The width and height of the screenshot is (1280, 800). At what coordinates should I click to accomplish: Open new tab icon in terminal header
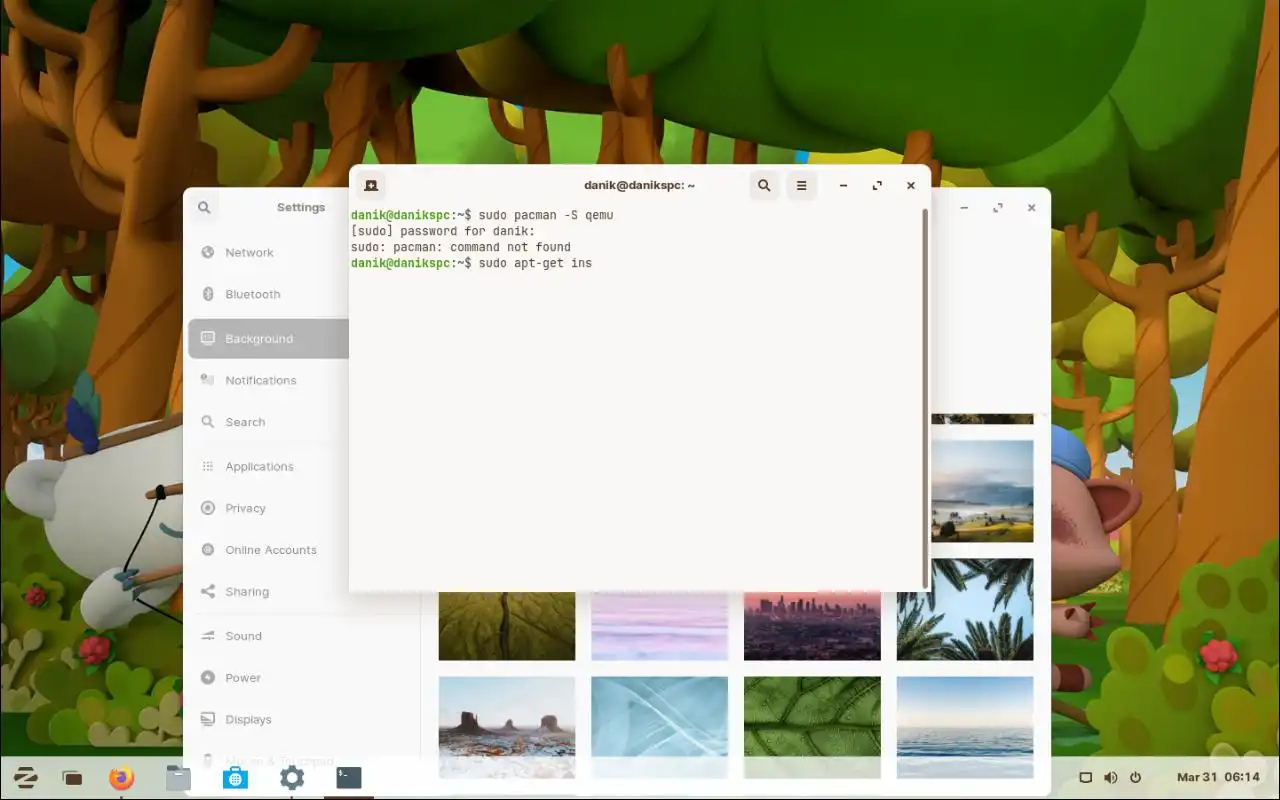pos(371,185)
